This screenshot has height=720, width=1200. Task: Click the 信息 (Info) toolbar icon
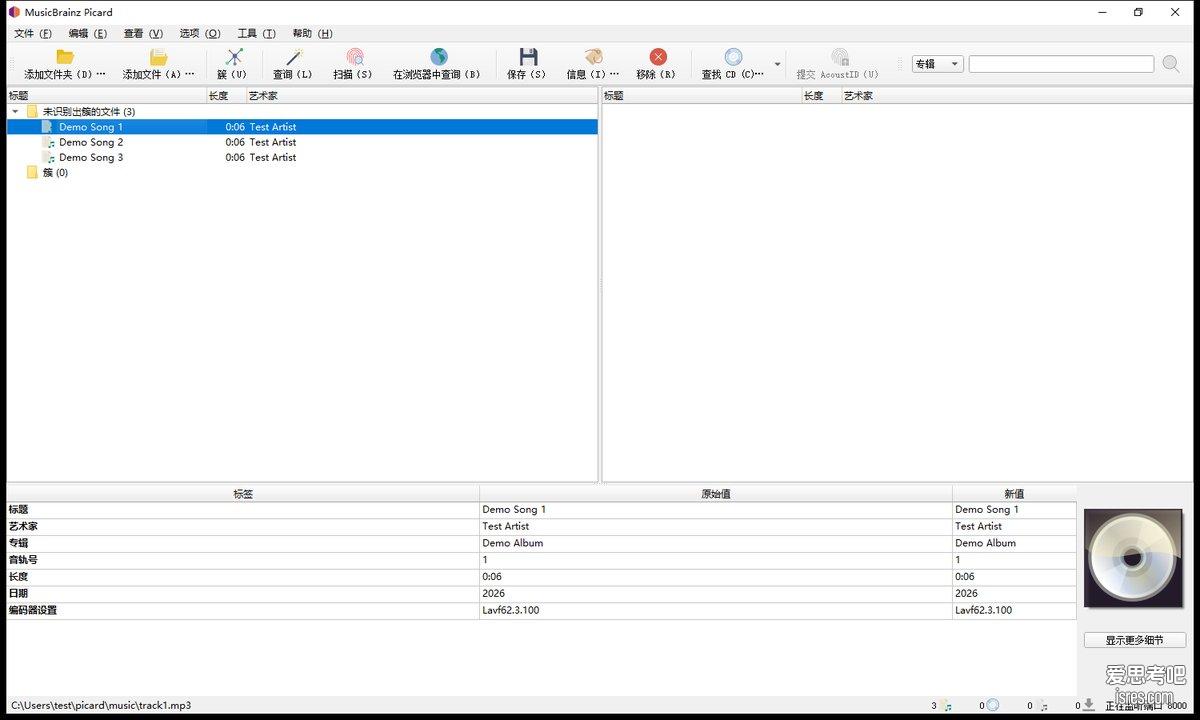pyautogui.click(x=594, y=57)
